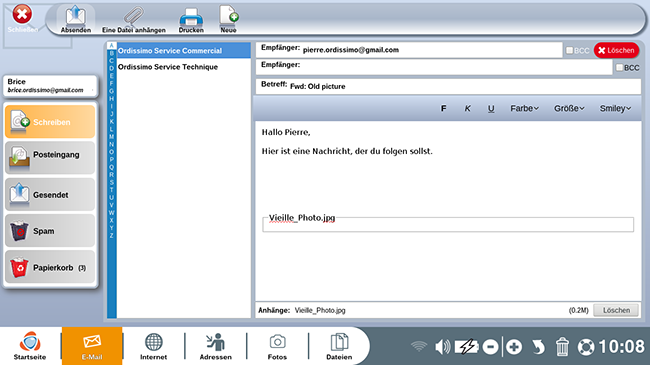This screenshot has width=650, height=365.
Task: Open the Gesendet sent folder
Action: (x=50, y=194)
